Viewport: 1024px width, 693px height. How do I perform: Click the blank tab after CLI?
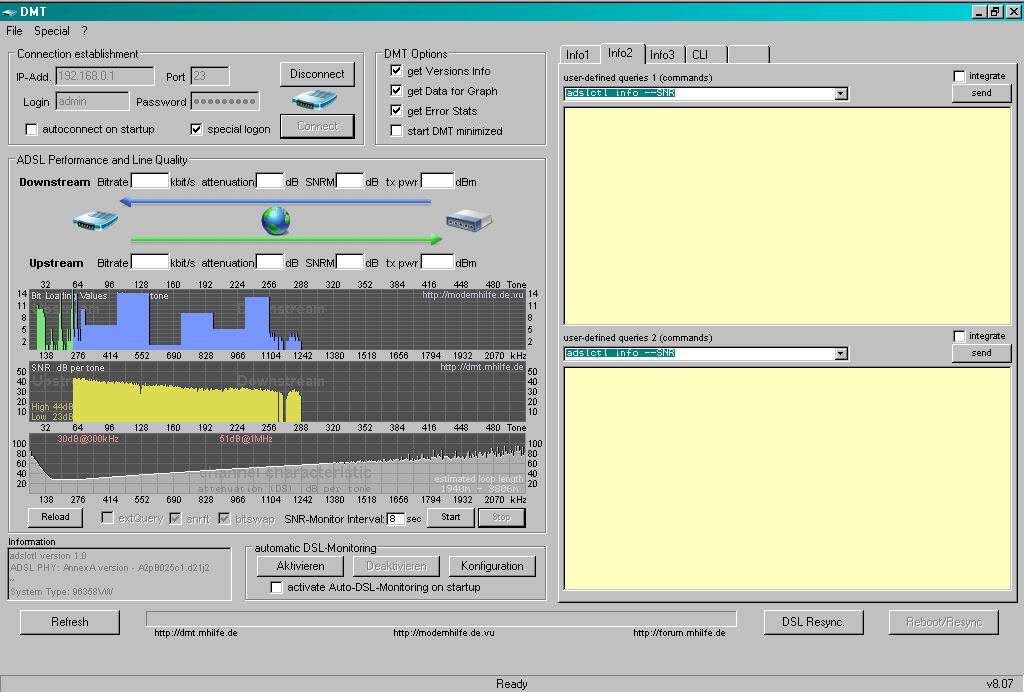748,55
